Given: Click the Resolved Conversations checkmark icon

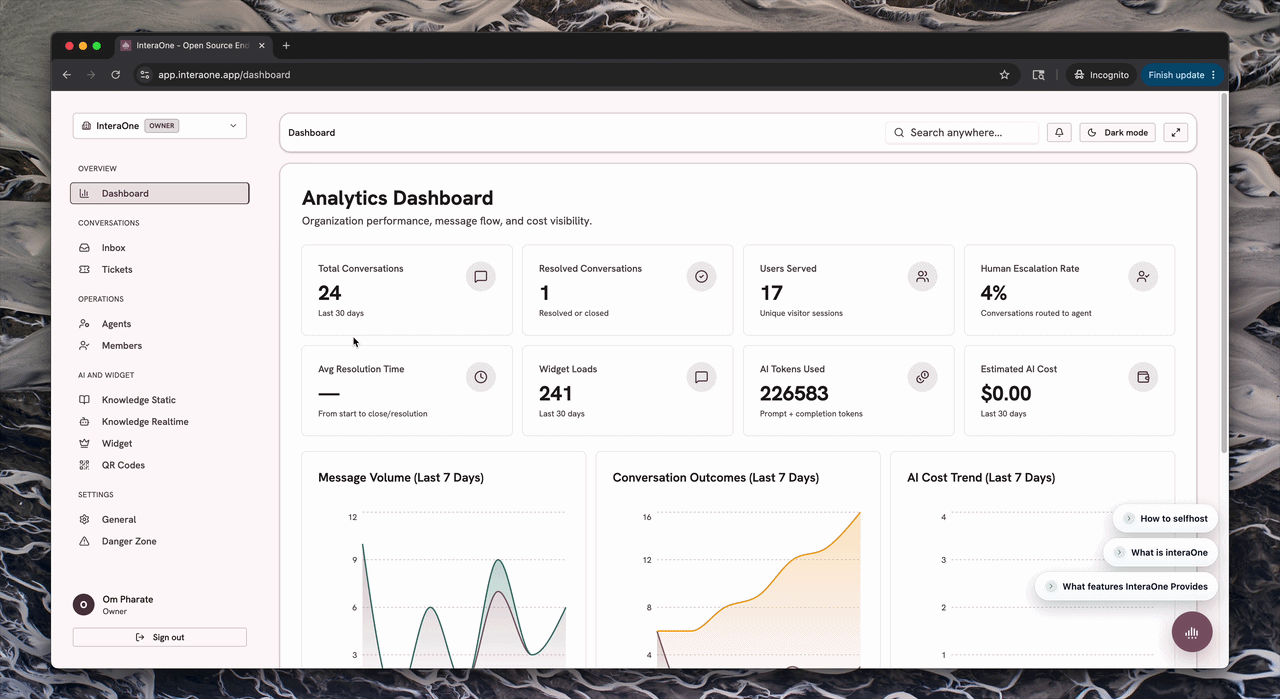Looking at the screenshot, I should [702, 277].
